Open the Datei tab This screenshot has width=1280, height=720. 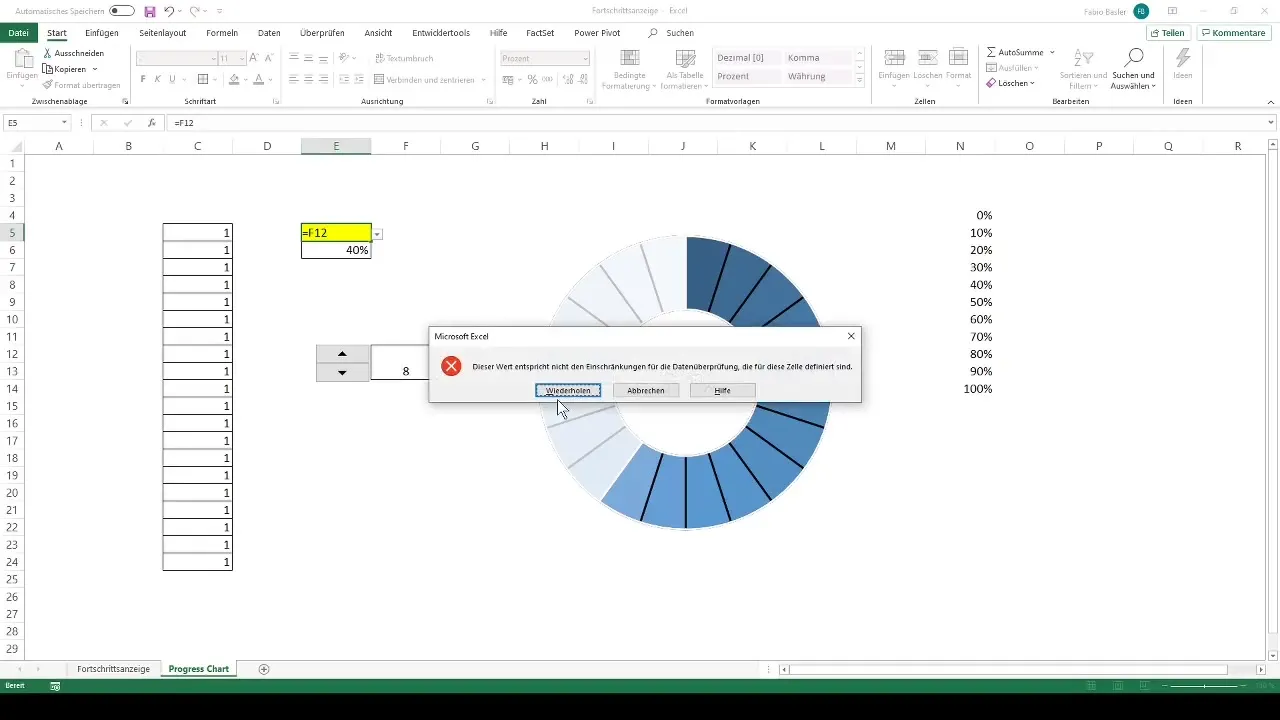click(x=18, y=33)
